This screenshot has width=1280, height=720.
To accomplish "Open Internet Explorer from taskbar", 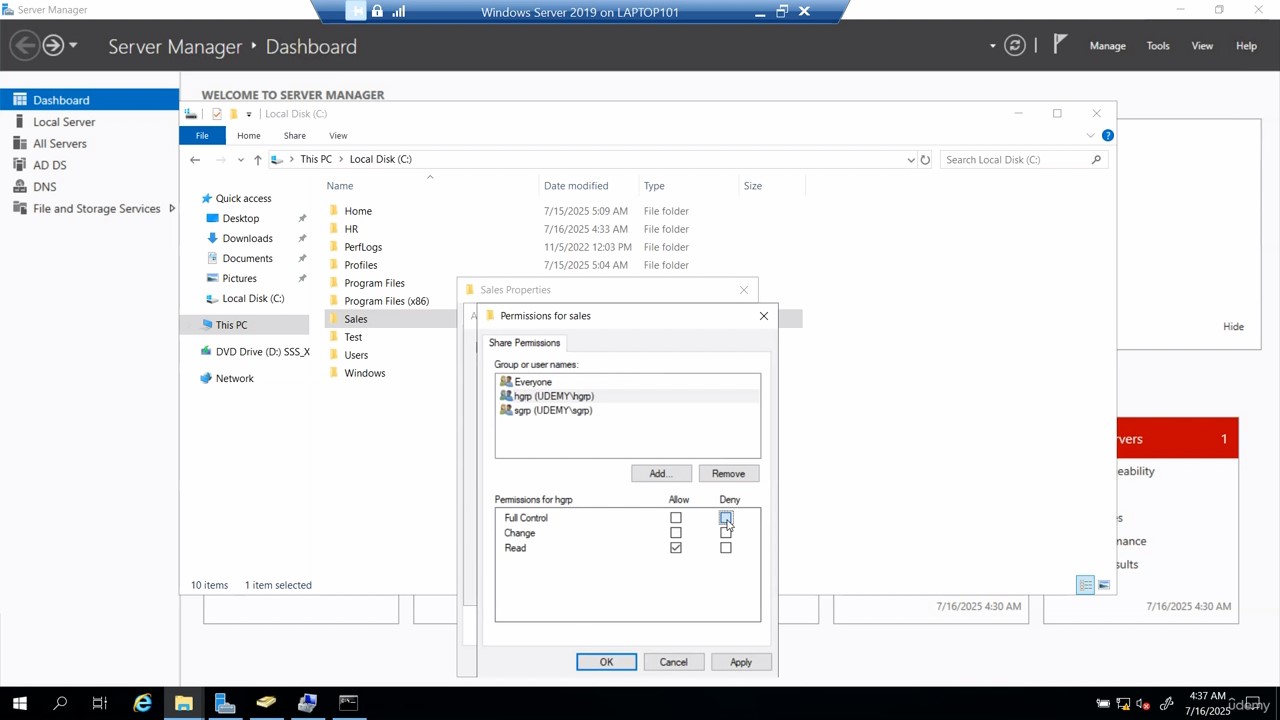I will 143,704.
